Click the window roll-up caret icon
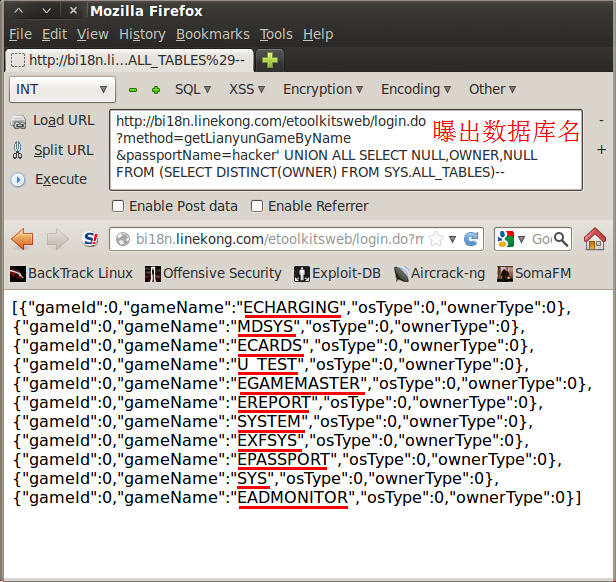Screen dimensions: 616x582 coord(18,11)
